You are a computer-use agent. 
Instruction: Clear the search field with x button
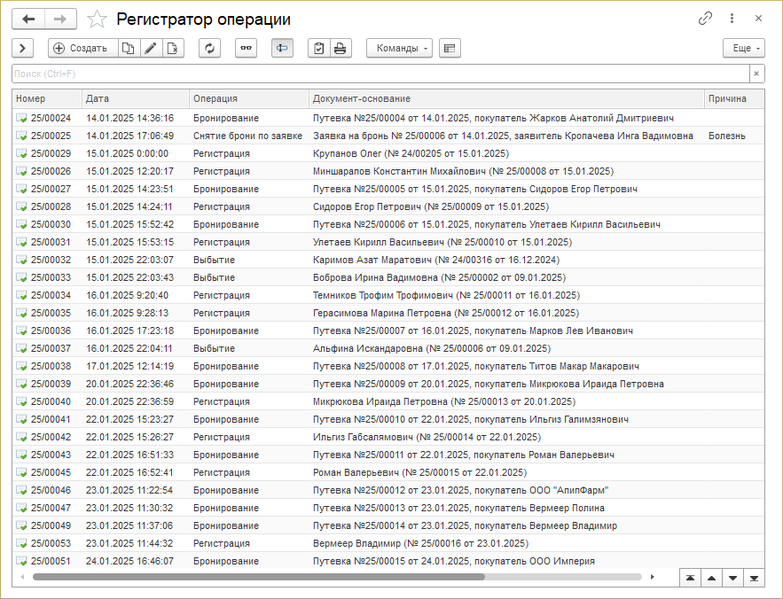tap(757, 74)
